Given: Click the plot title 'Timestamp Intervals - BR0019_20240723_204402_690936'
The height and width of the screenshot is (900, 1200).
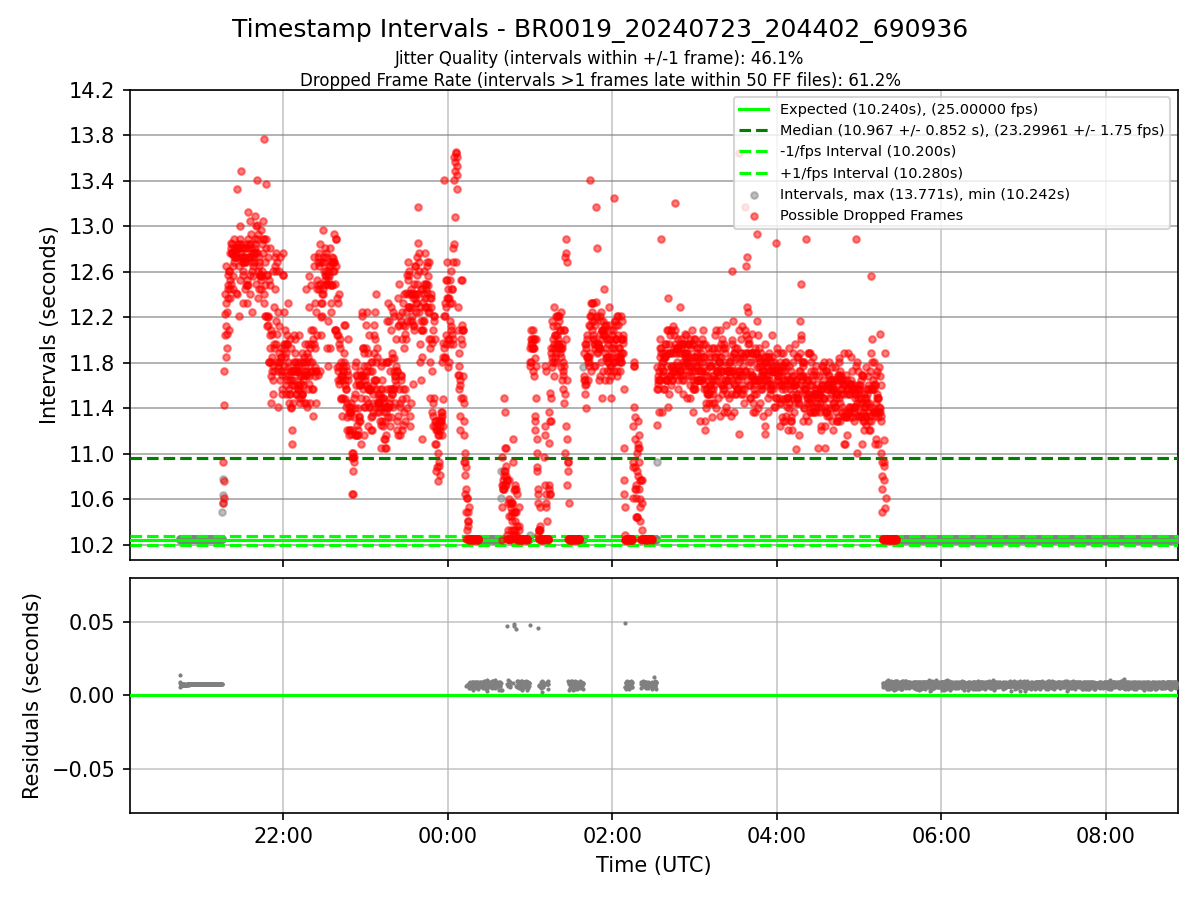Looking at the screenshot, I should coord(600,29).
